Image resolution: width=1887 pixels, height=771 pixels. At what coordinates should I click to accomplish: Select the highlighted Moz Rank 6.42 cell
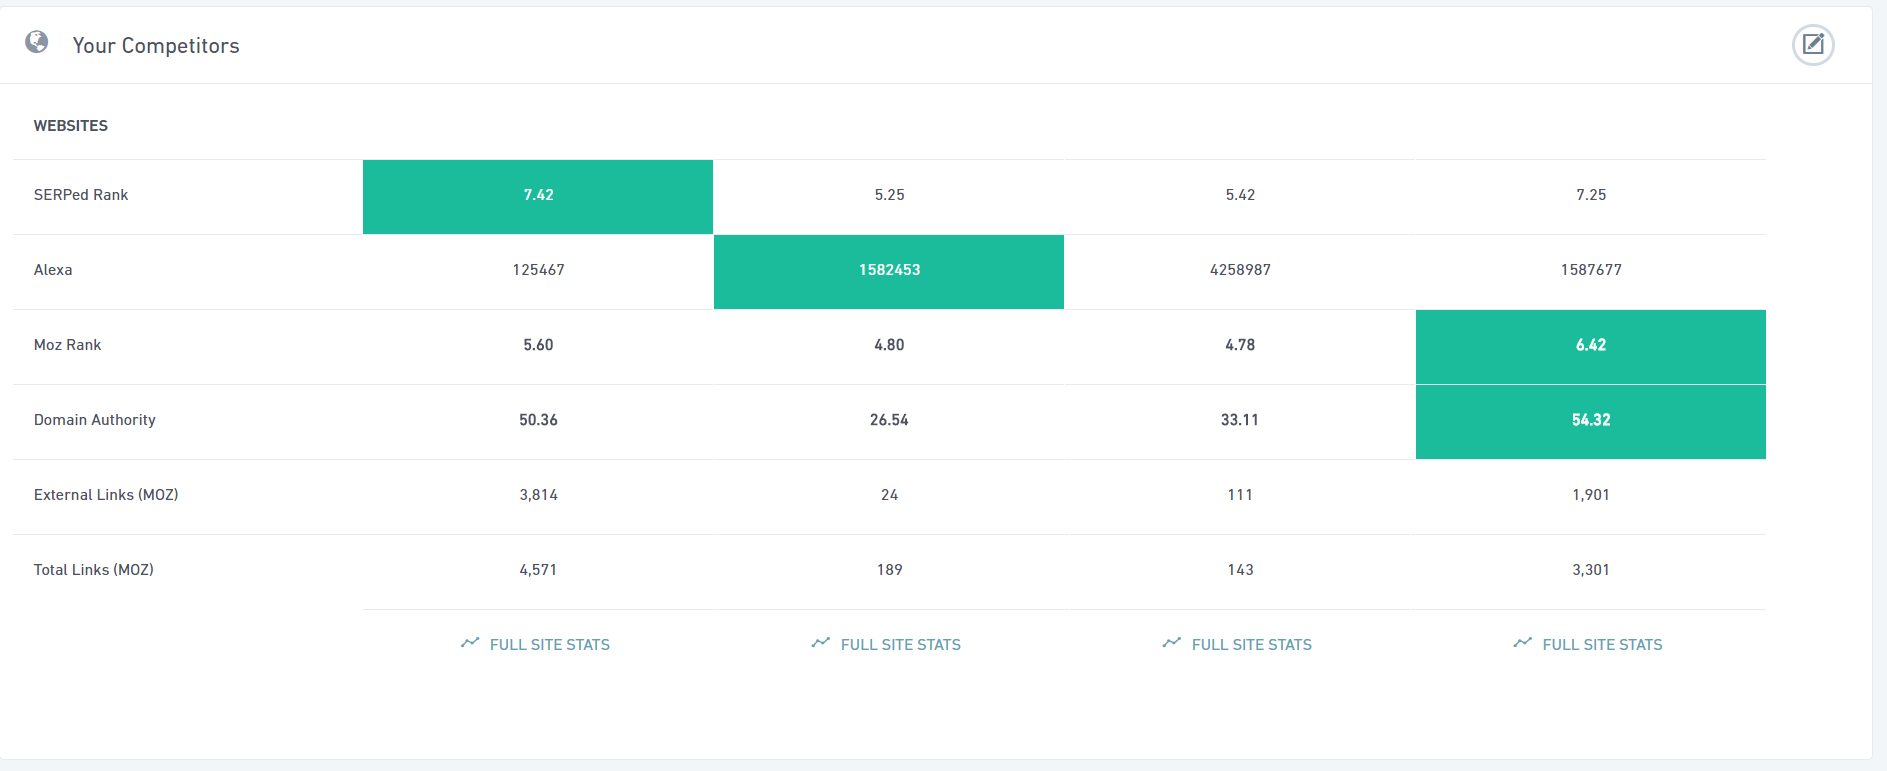tap(1590, 346)
